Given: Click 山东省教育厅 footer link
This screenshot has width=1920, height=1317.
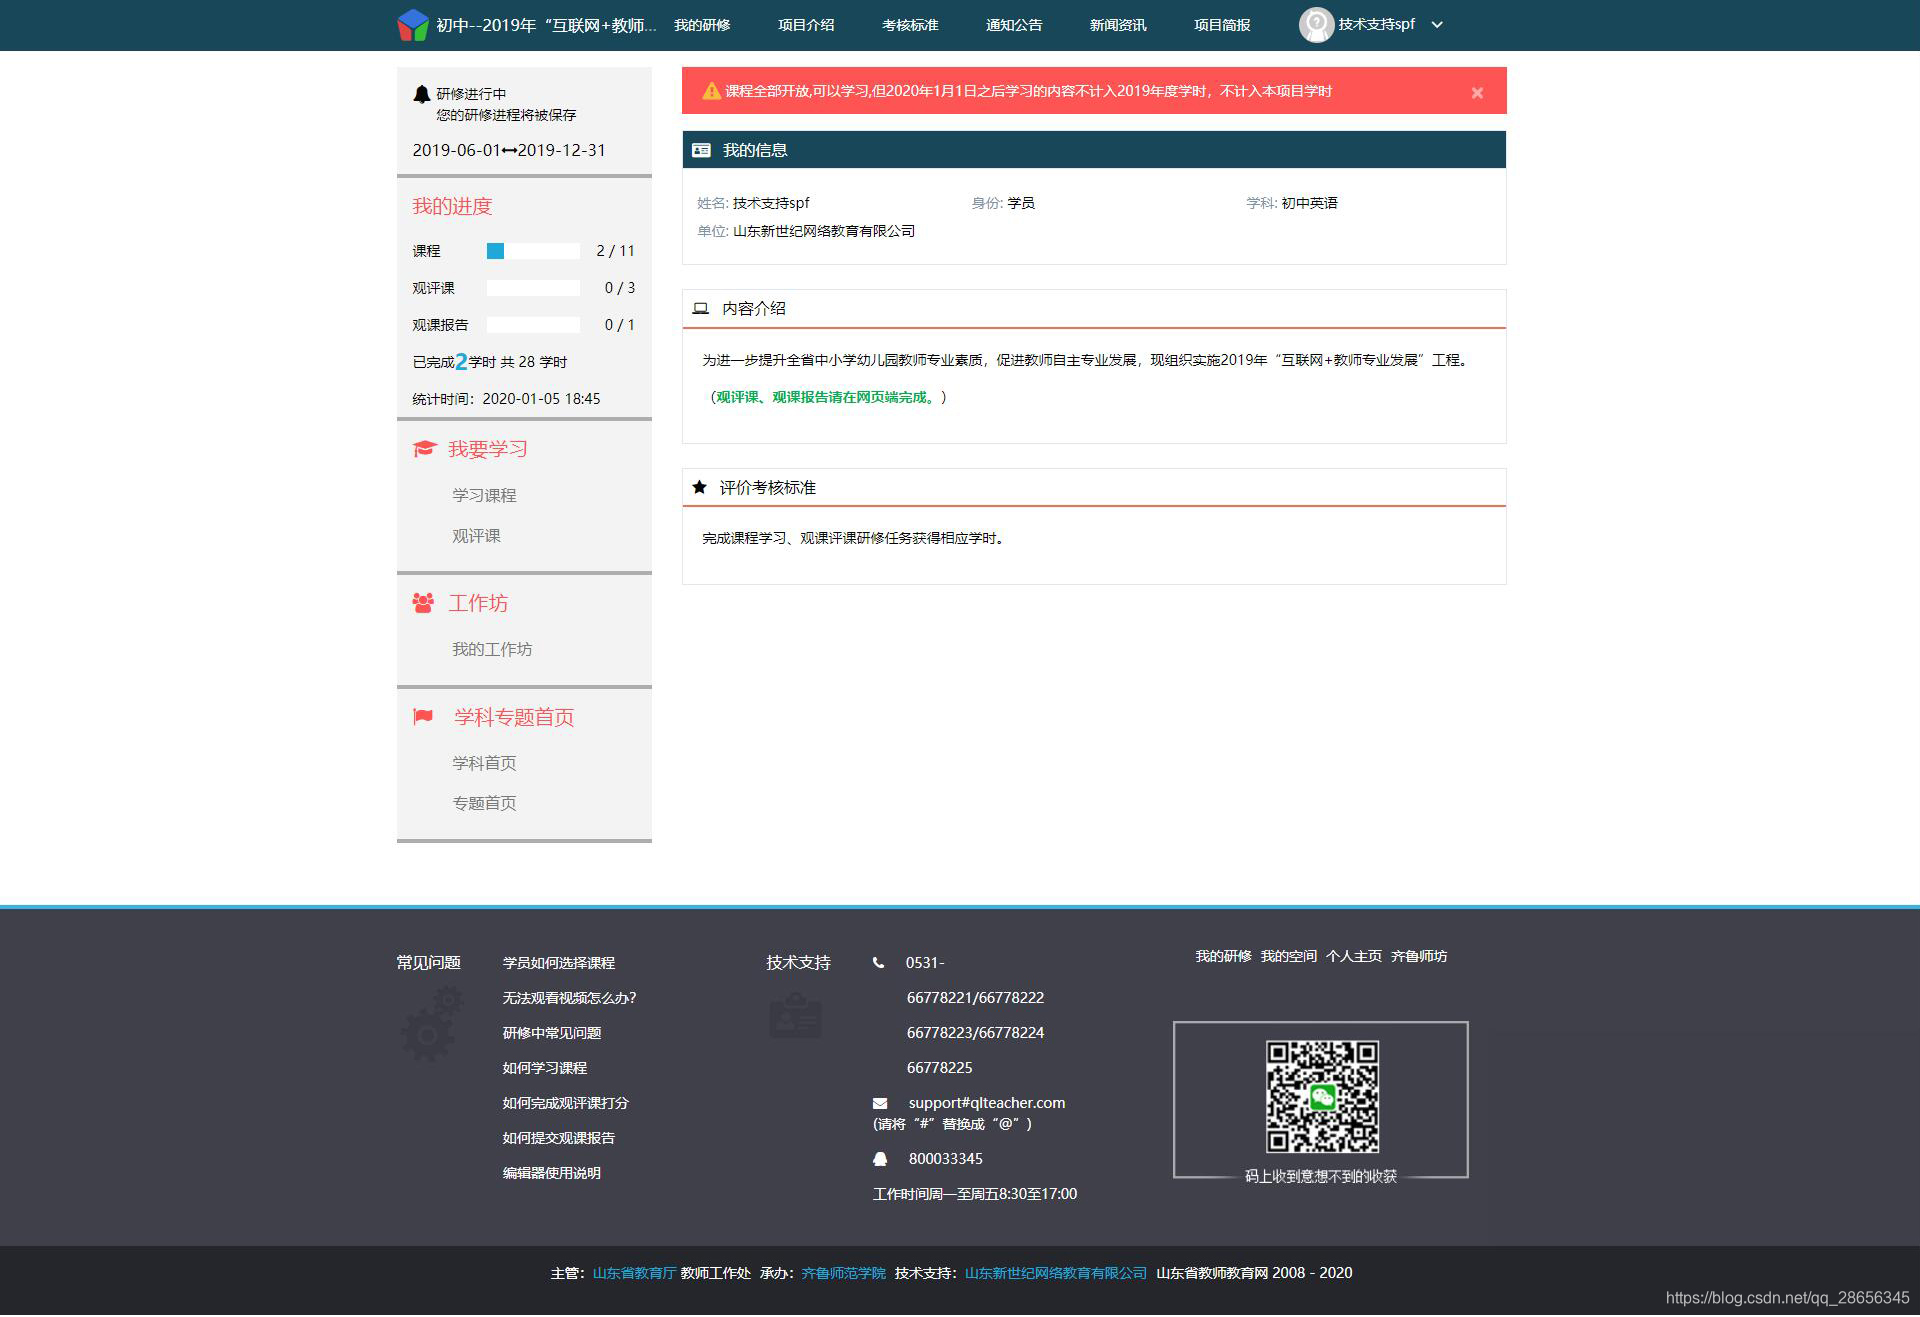Looking at the screenshot, I should coord(634,1273).
